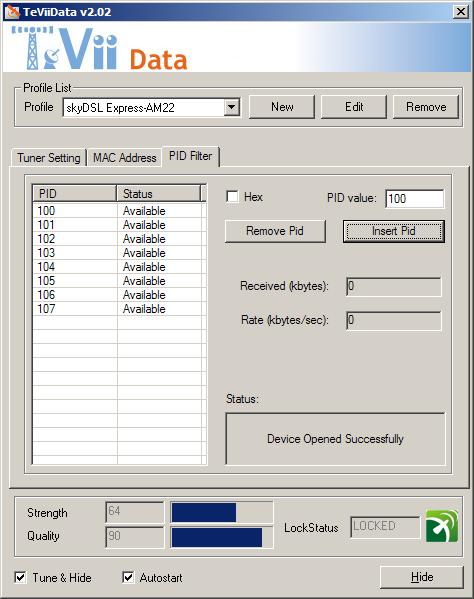Screen dimensions: 474x599
Task: Select PID 106 row
Action: 119,295
